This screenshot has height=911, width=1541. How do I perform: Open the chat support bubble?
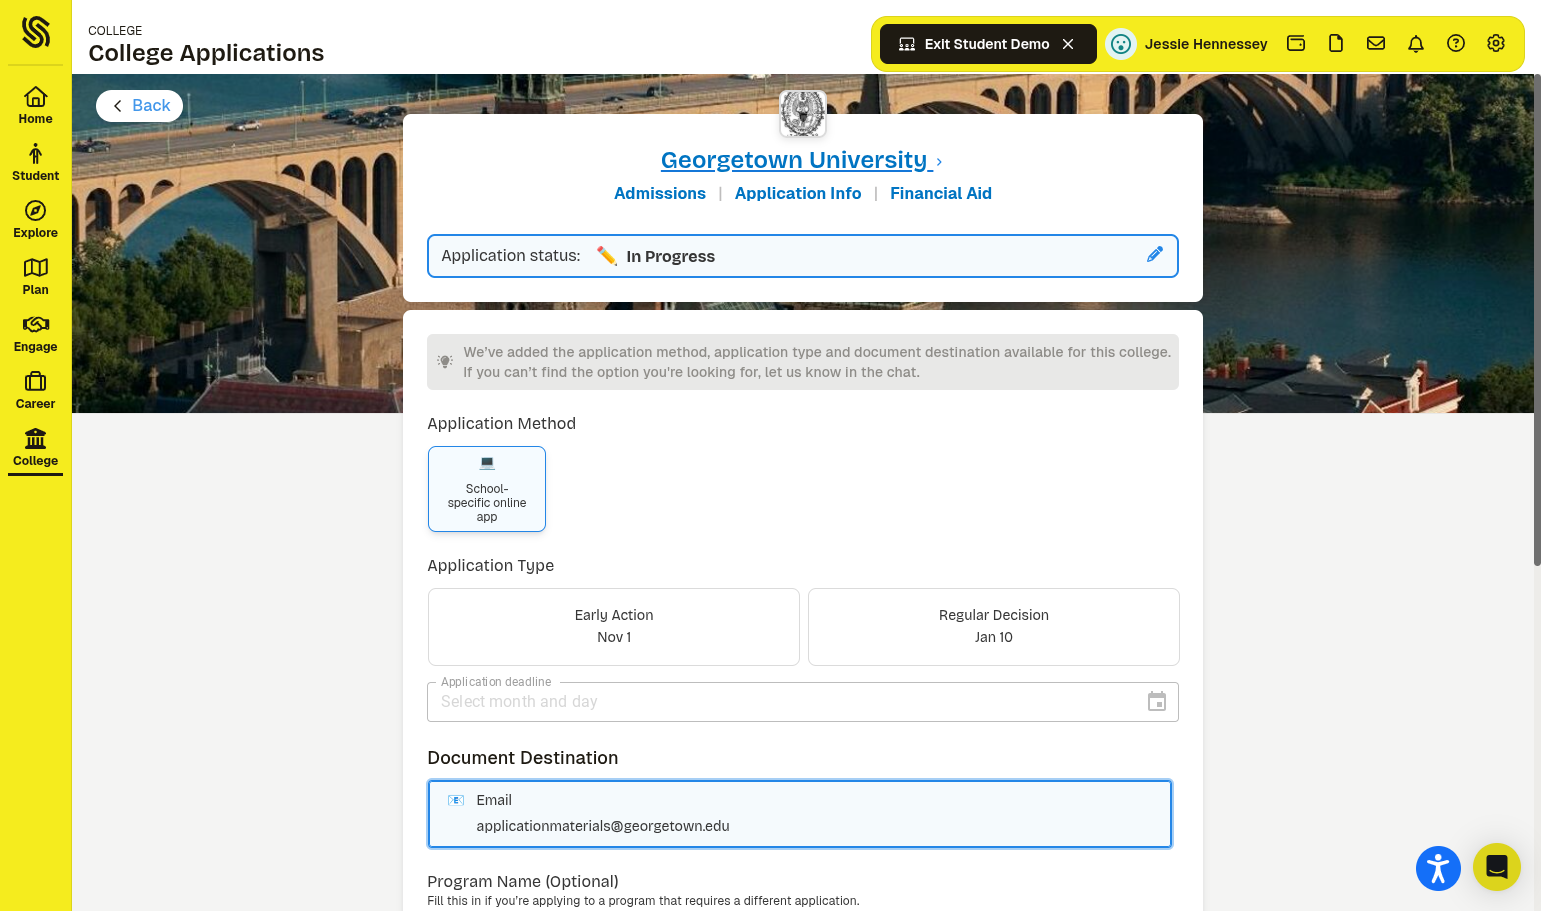[x=1497, y=867]
